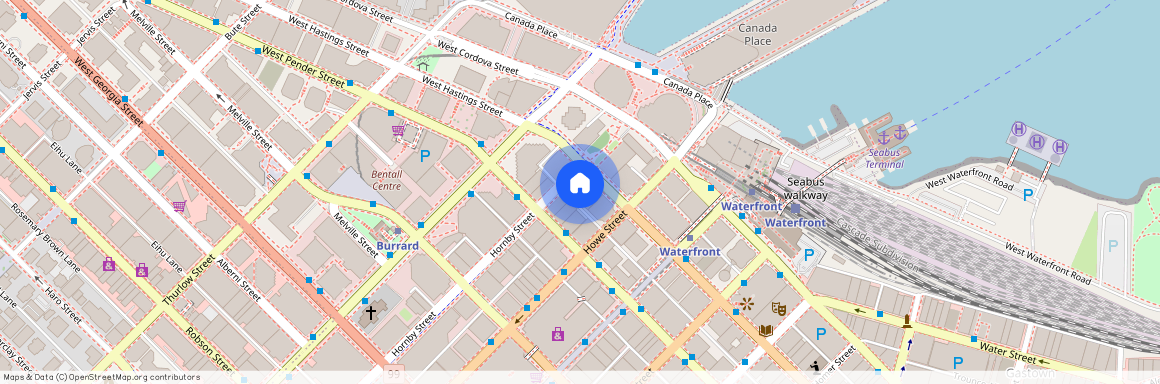This screenshot has width=1160, height=384.
Task: Select the station square icon above Burrard label
Action: coord(397,232)
